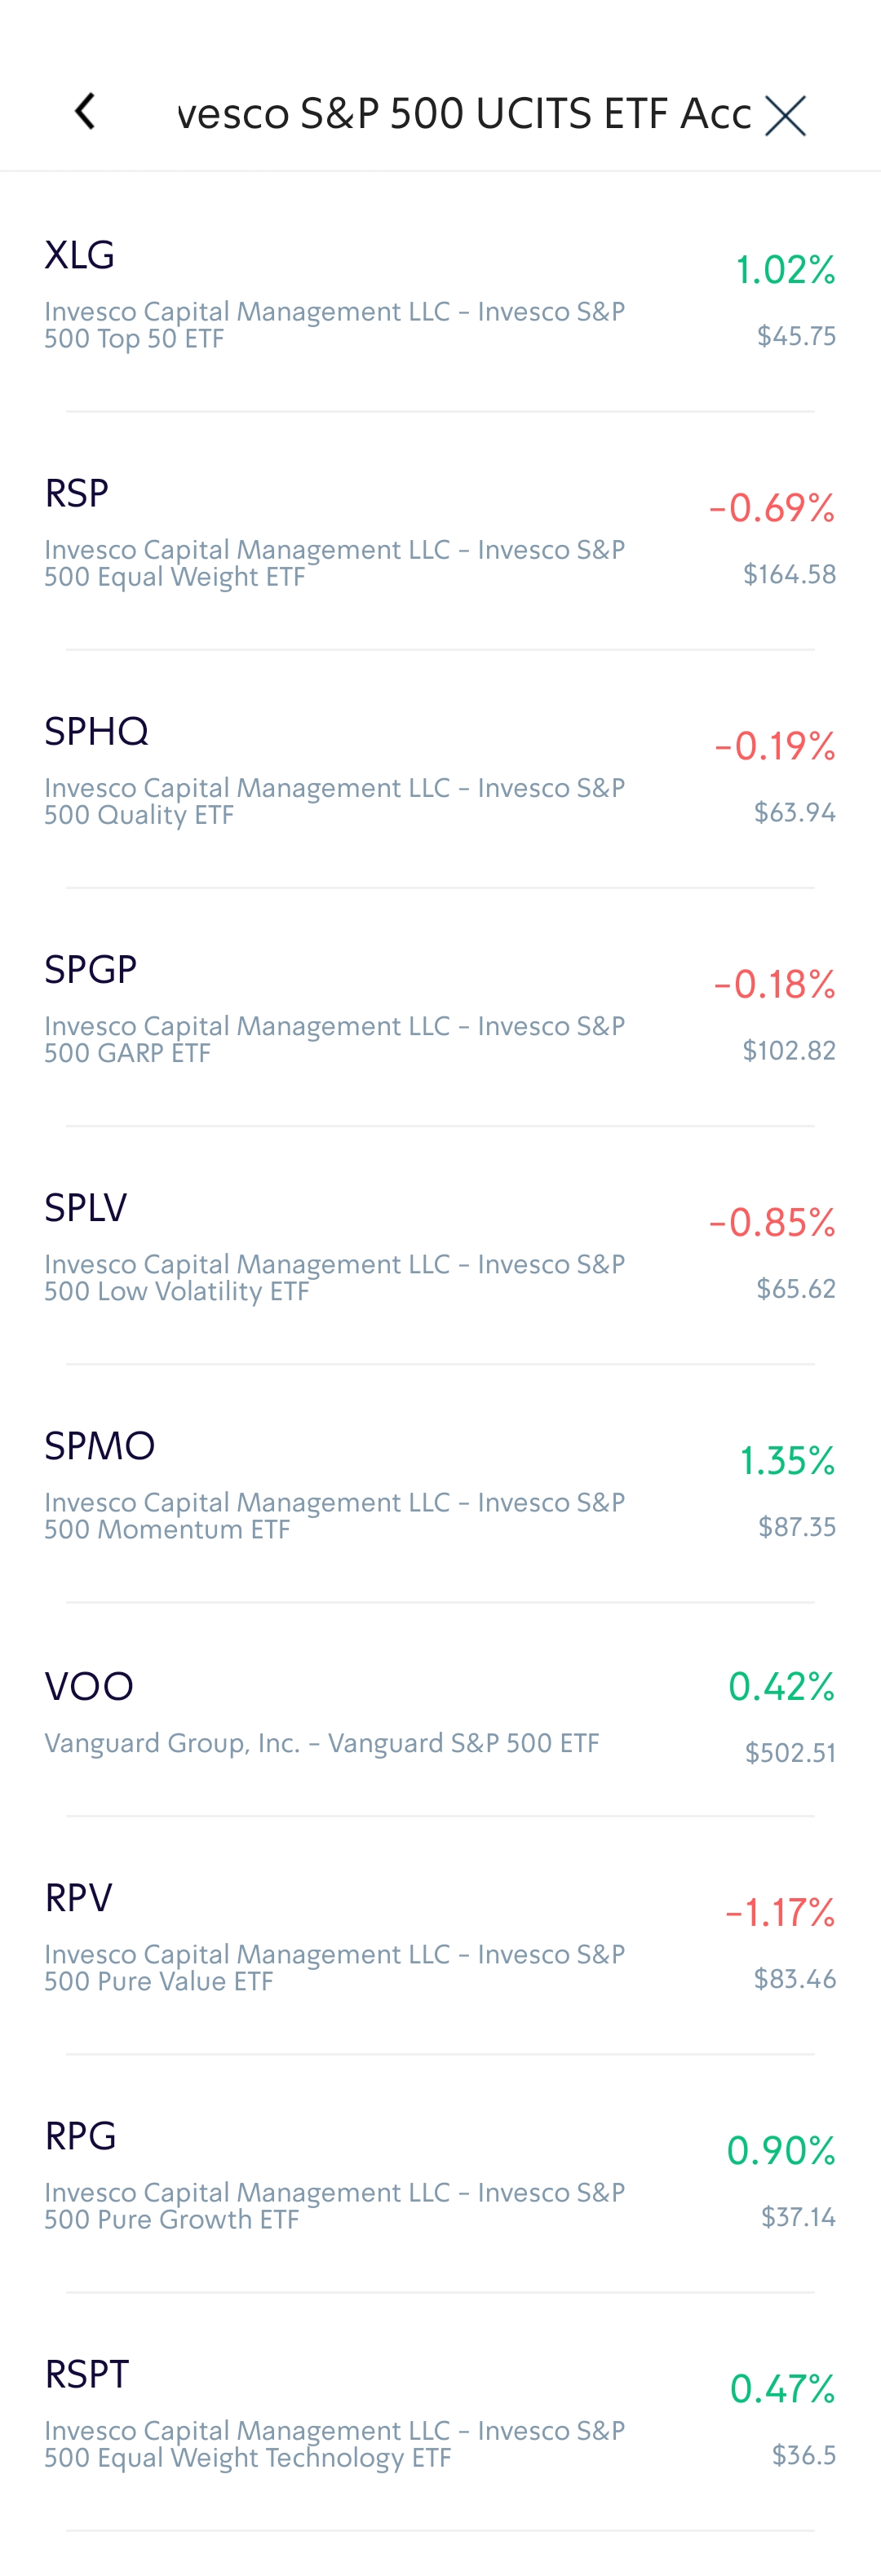The height and width of the screenshot is (2576, 881).
Task: Click Invesco S&P 500 Top 50 ETF description
Action: click(334, 325)
